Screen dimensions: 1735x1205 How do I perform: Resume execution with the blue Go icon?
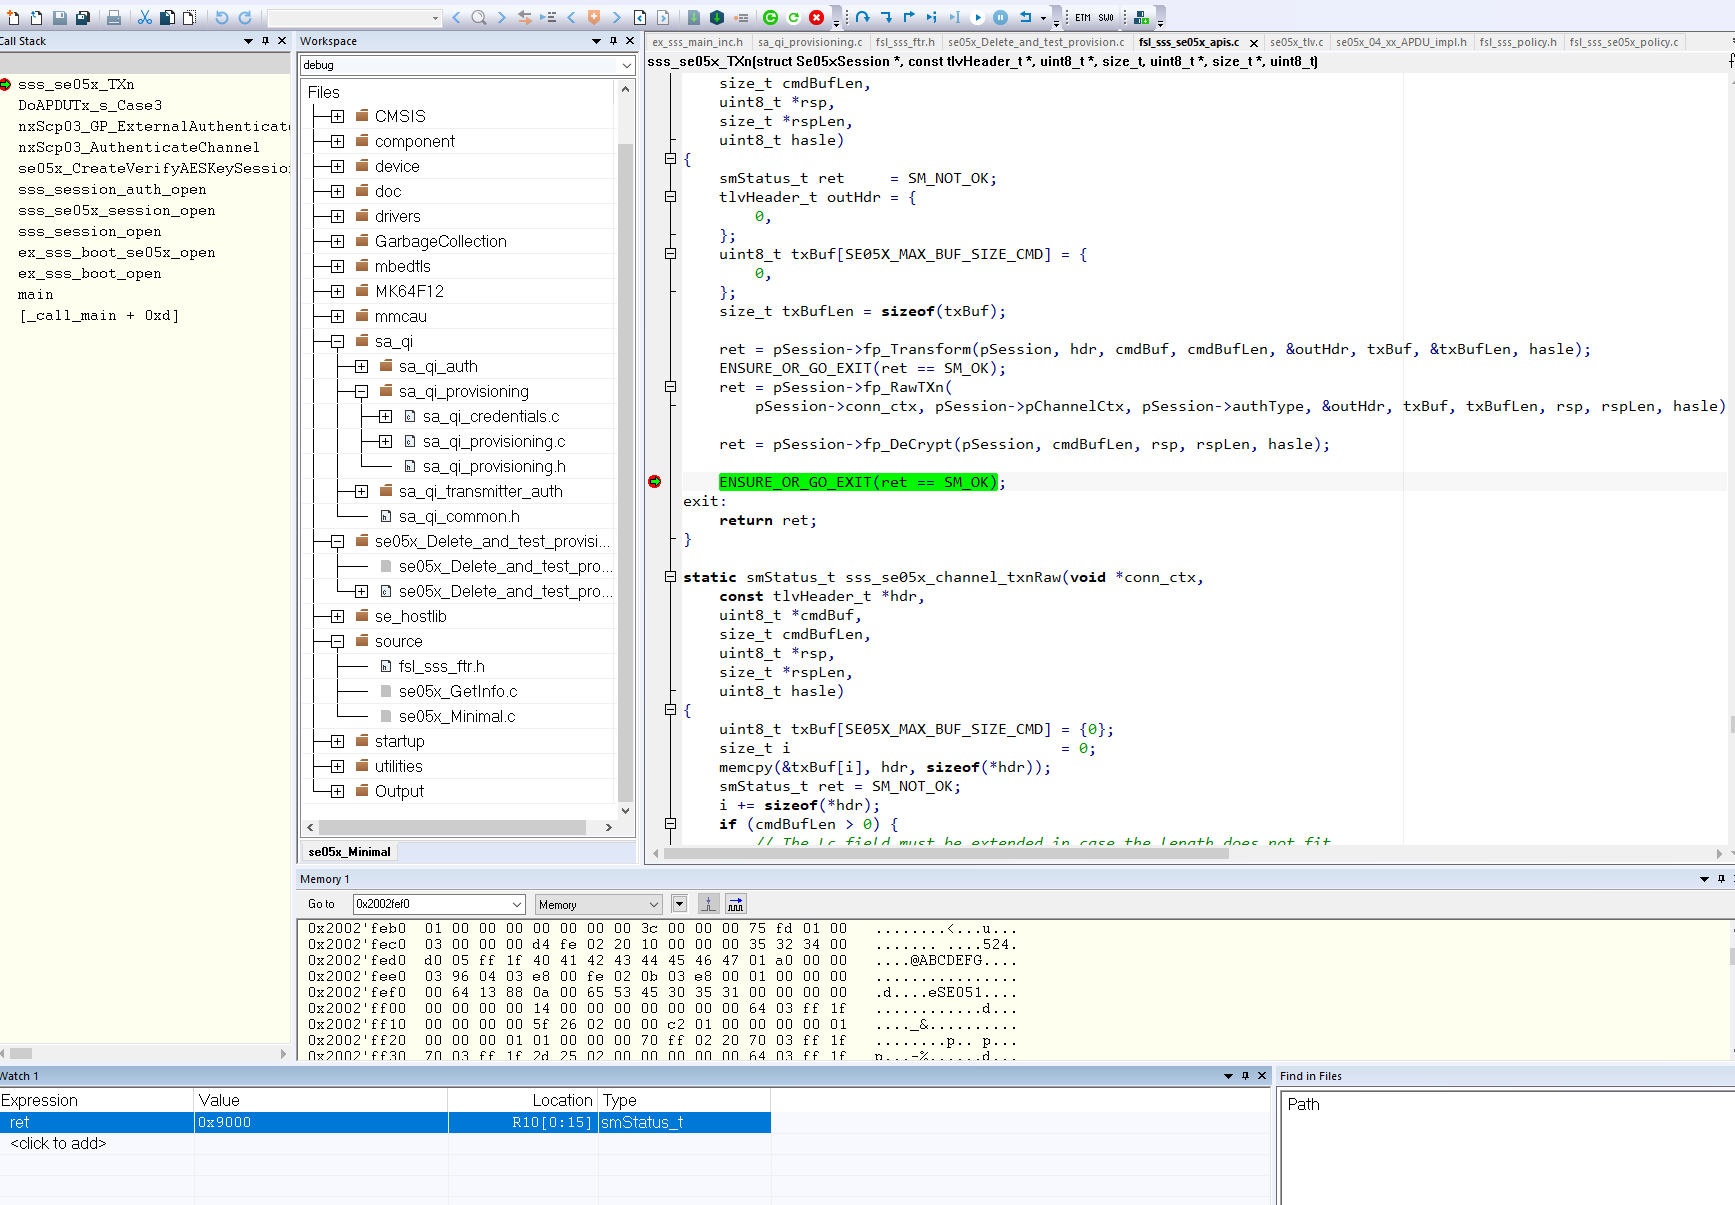pos(978,17)
